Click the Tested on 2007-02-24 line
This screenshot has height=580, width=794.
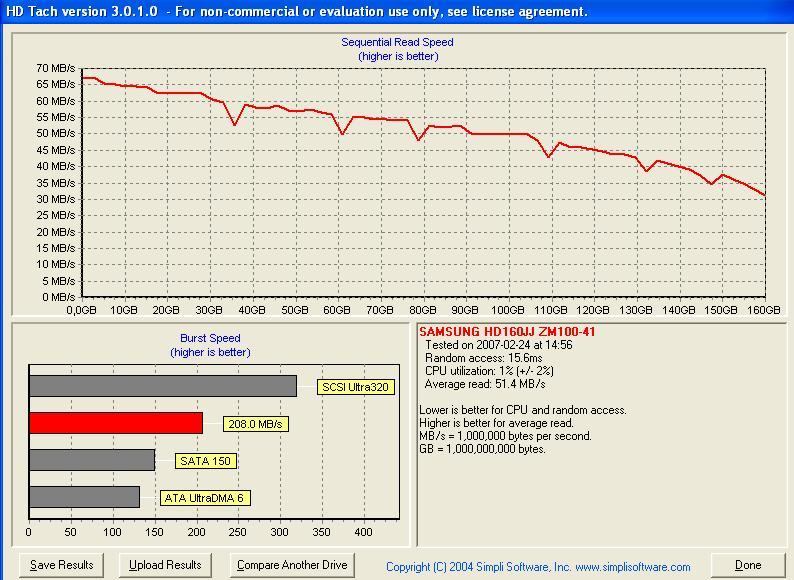(x=499, y=345)
